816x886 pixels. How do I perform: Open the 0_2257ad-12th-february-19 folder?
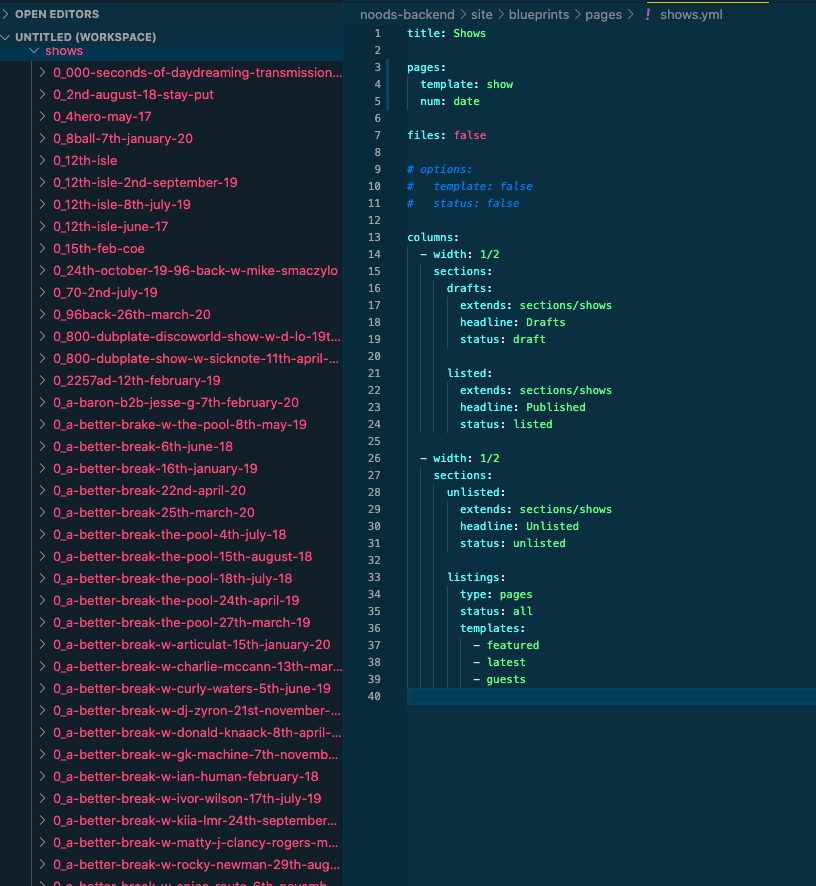pos(136,381)
